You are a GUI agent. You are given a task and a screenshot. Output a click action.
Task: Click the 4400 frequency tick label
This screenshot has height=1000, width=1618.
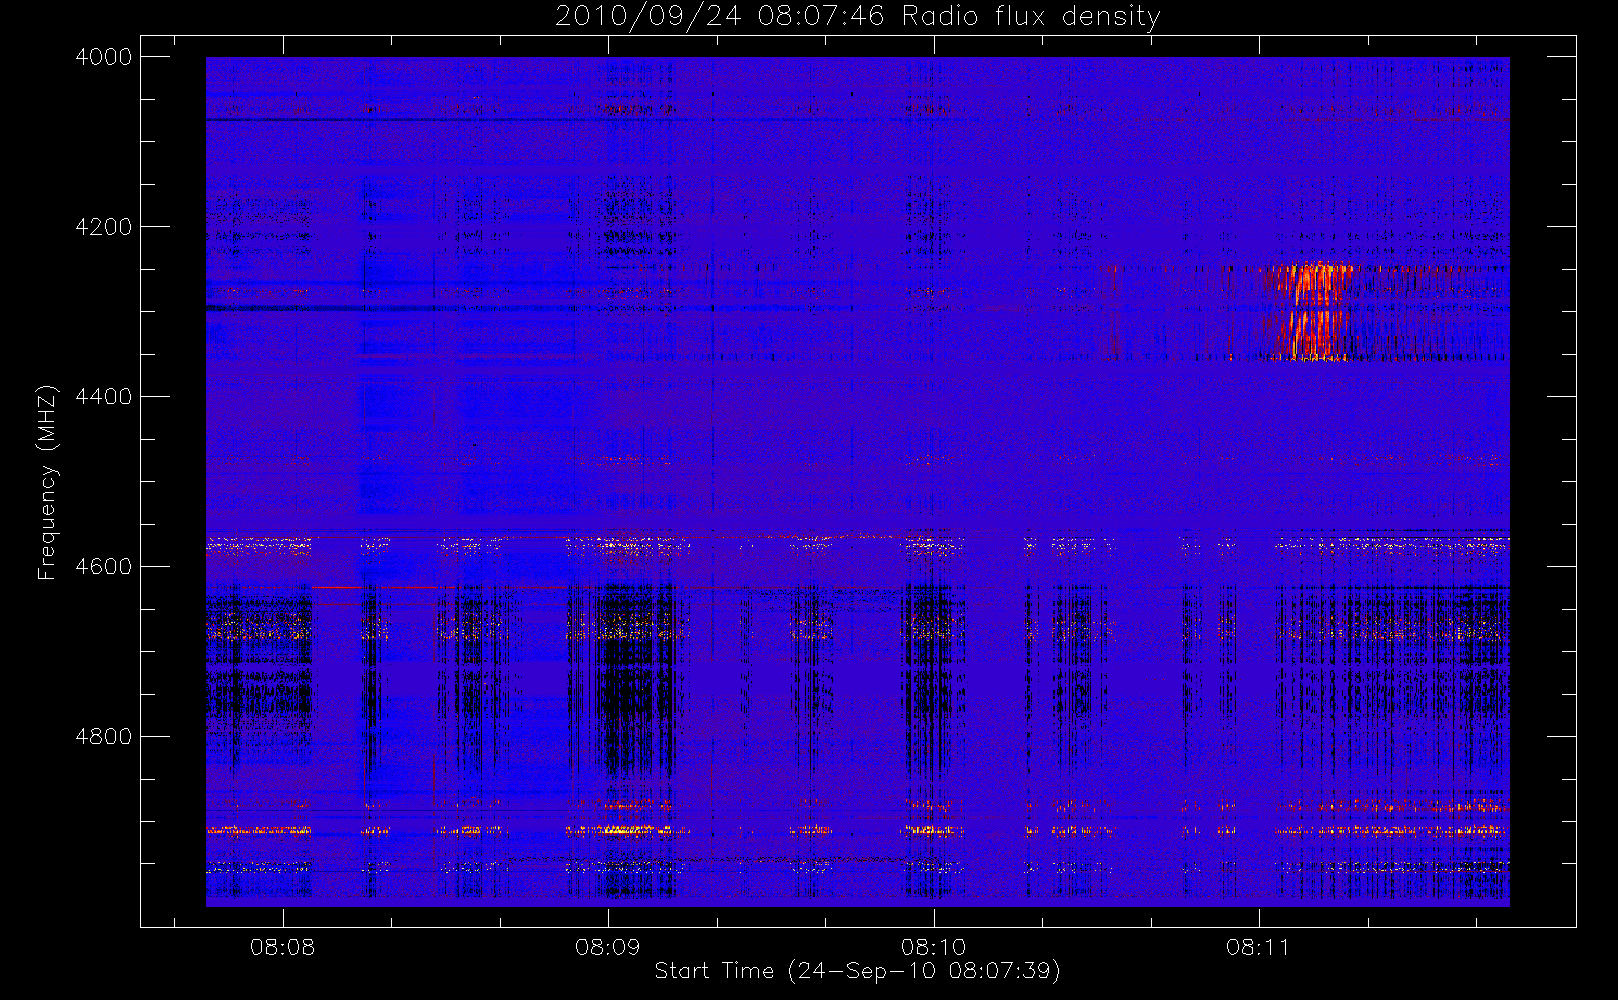(x=104, y=397)
